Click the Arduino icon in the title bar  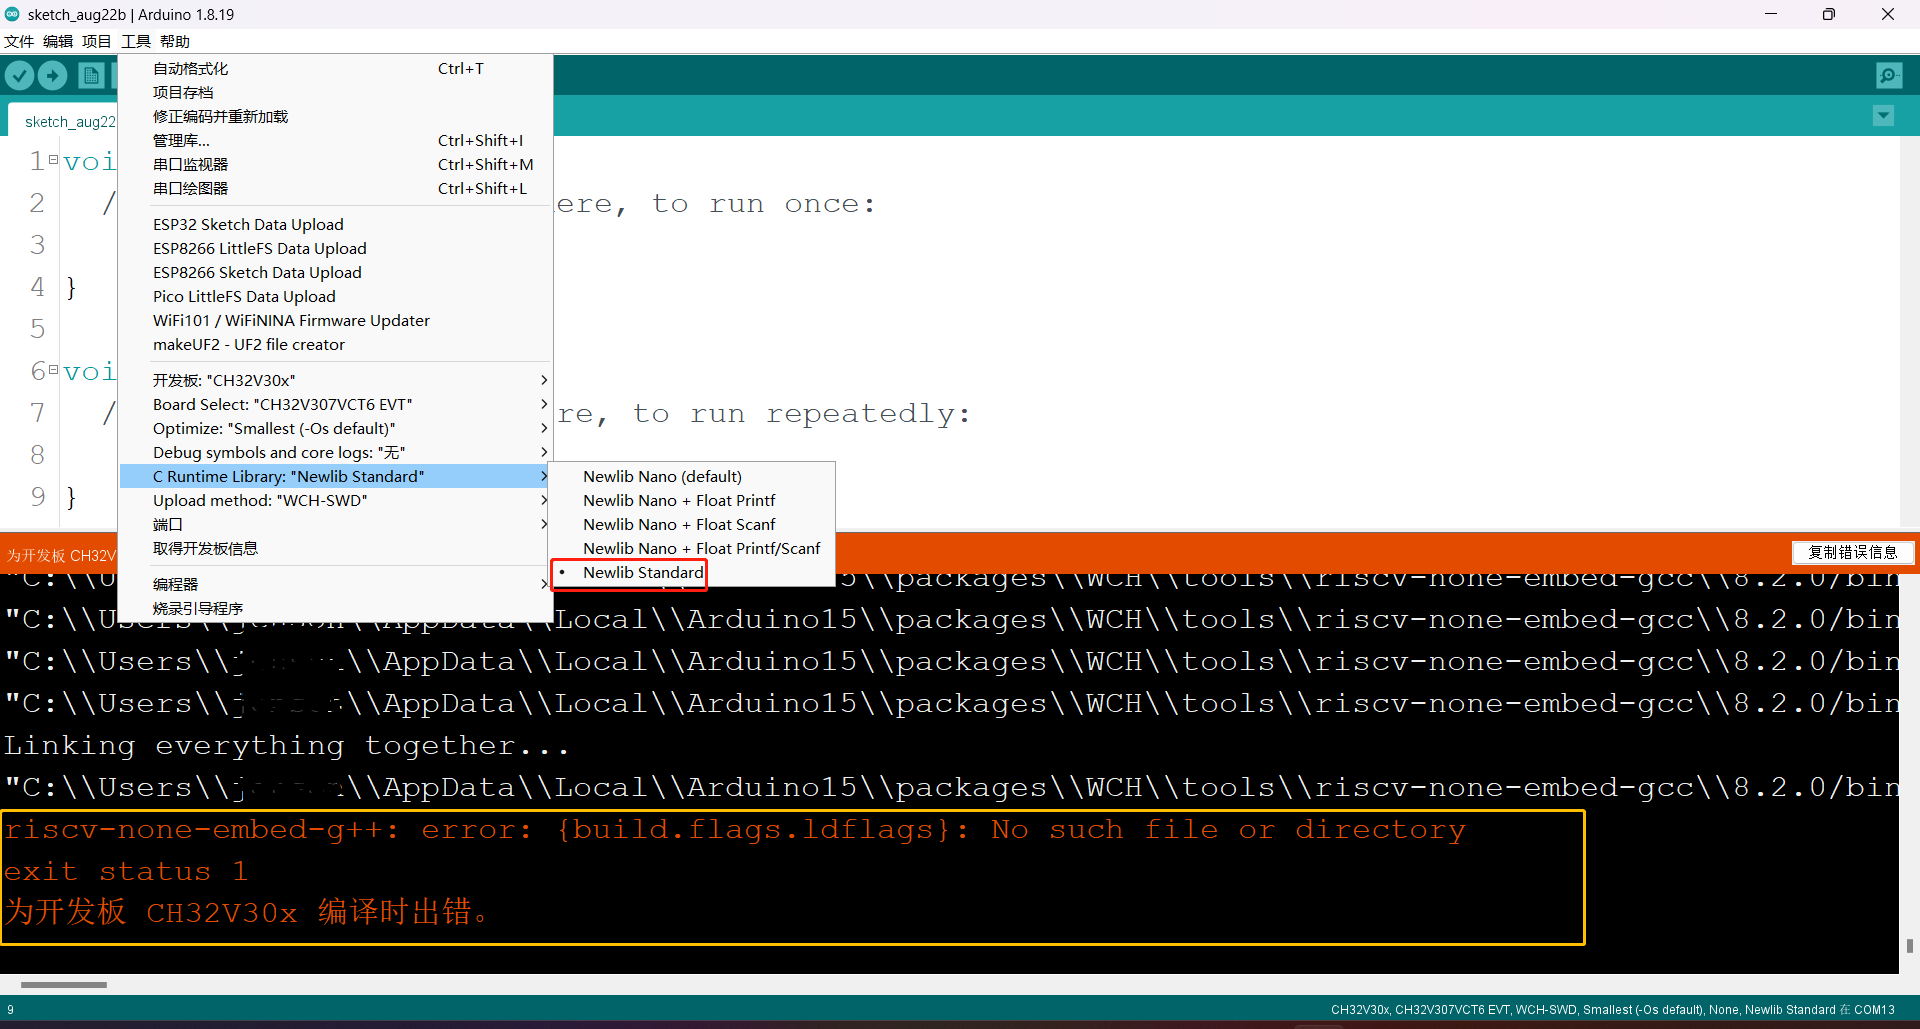click(x=12, y=14)
